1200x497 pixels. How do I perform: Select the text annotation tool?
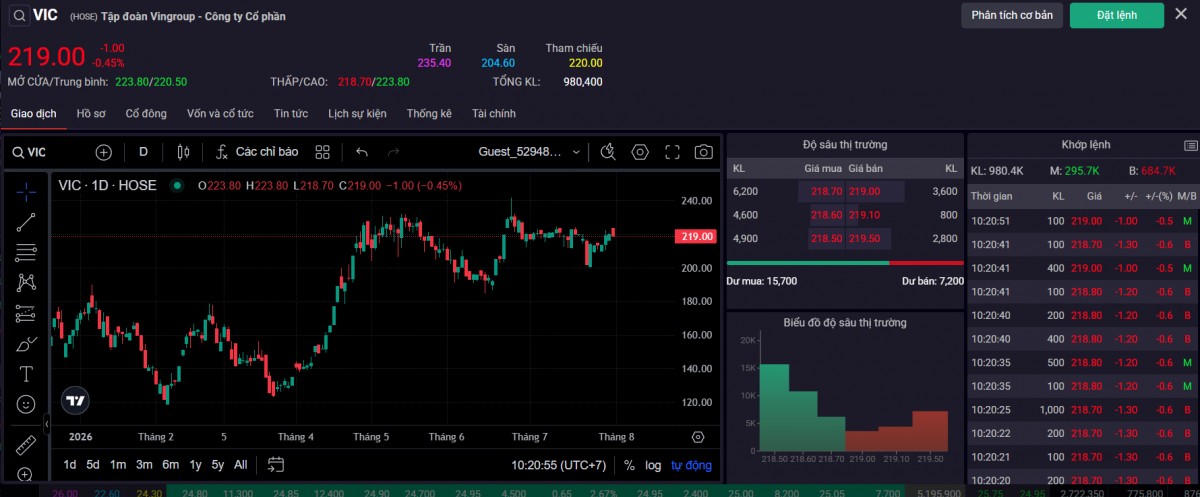[26, 375]
